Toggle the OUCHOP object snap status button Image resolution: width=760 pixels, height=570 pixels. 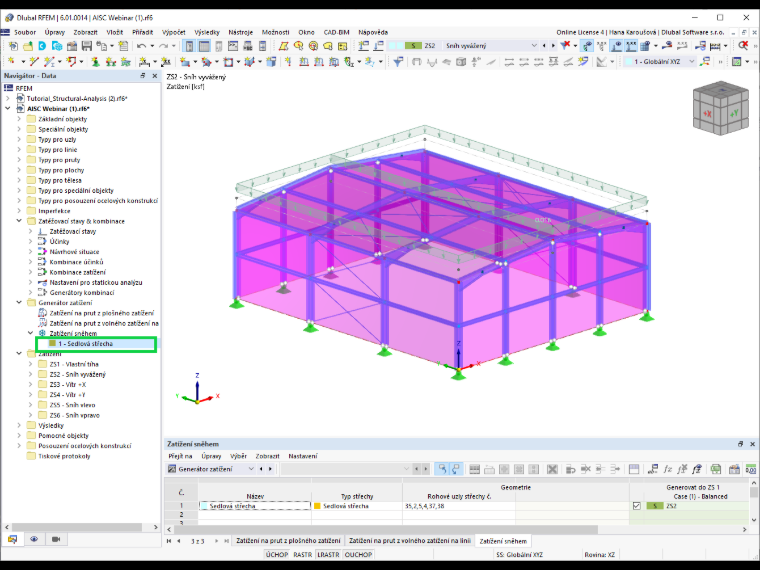[358, 554]
